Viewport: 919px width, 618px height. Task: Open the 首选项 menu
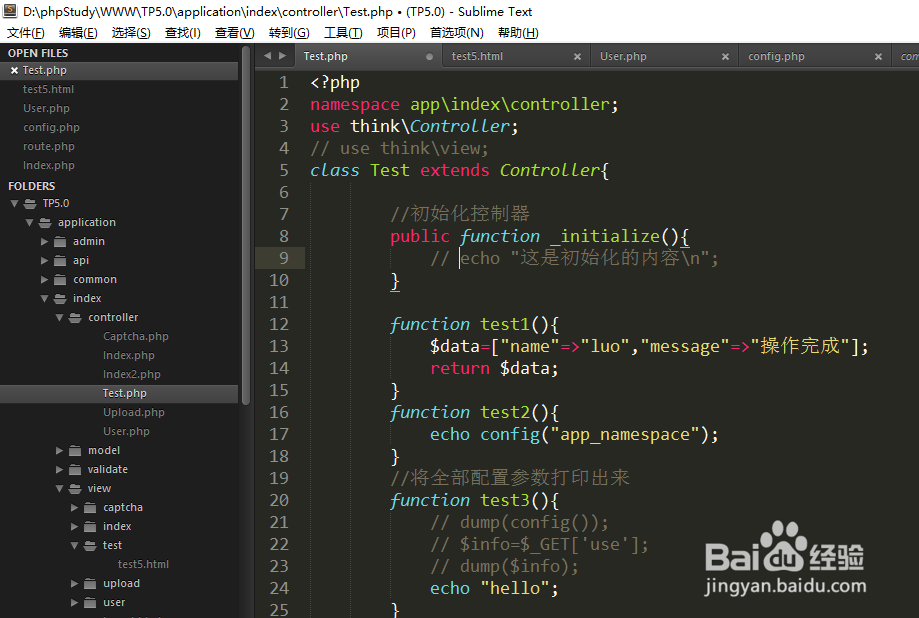click(455, 32)
